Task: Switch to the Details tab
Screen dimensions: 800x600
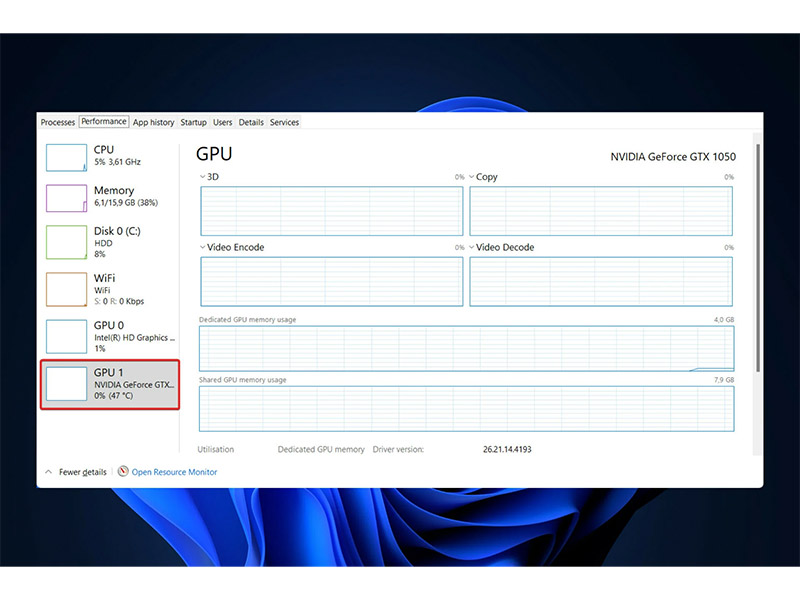Action: click(251, 122)
